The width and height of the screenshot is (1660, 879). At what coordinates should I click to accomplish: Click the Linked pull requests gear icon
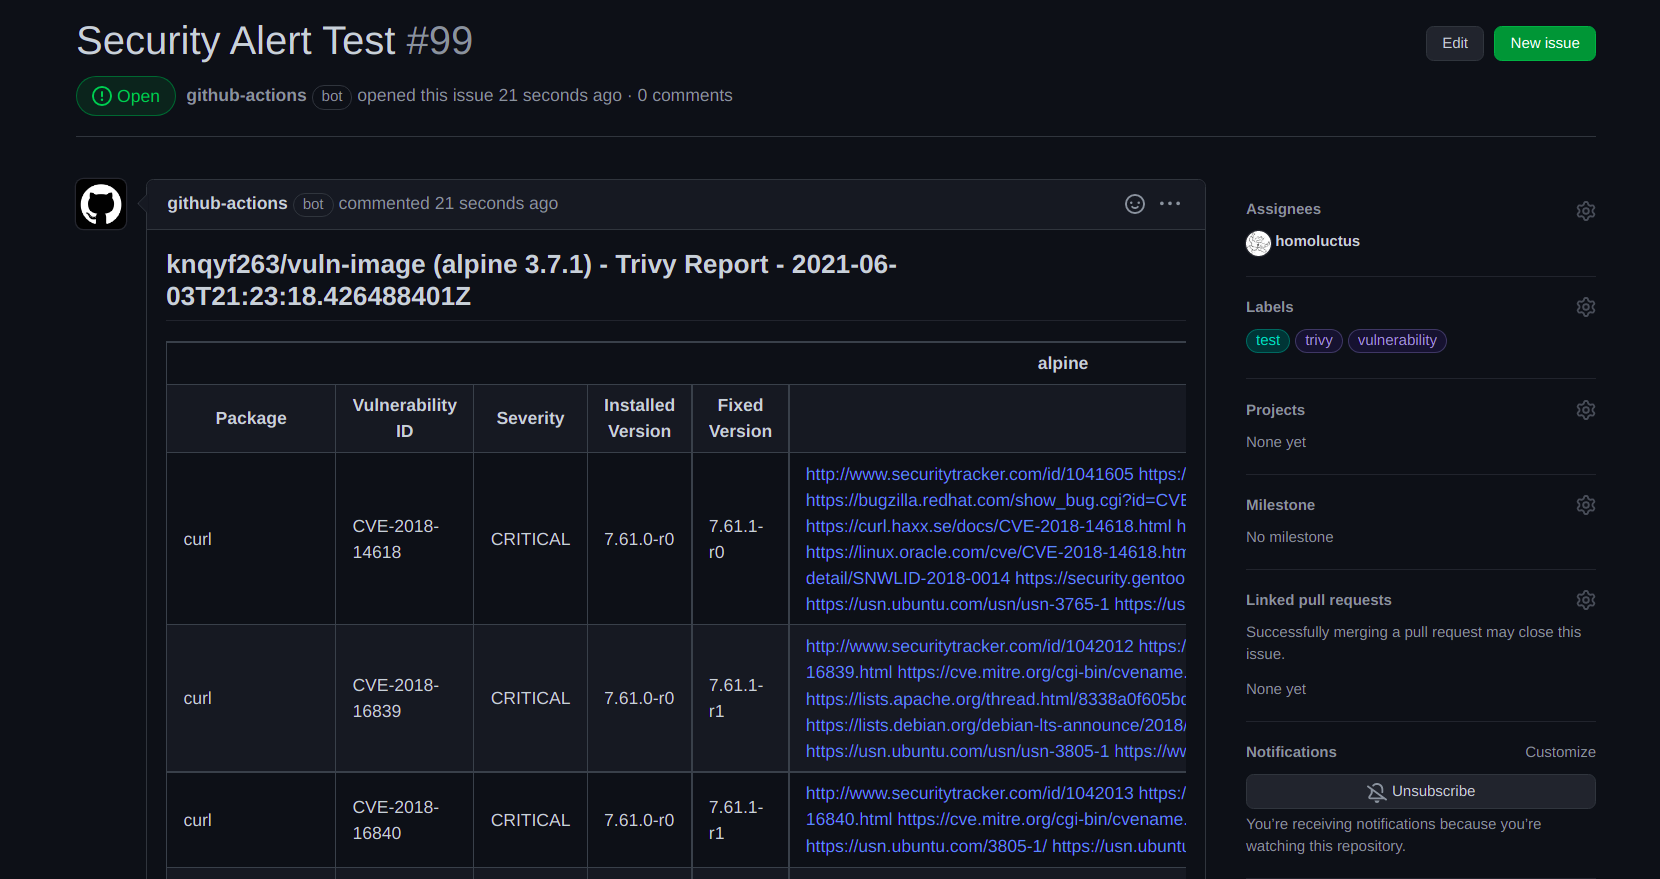[1586, 600]
